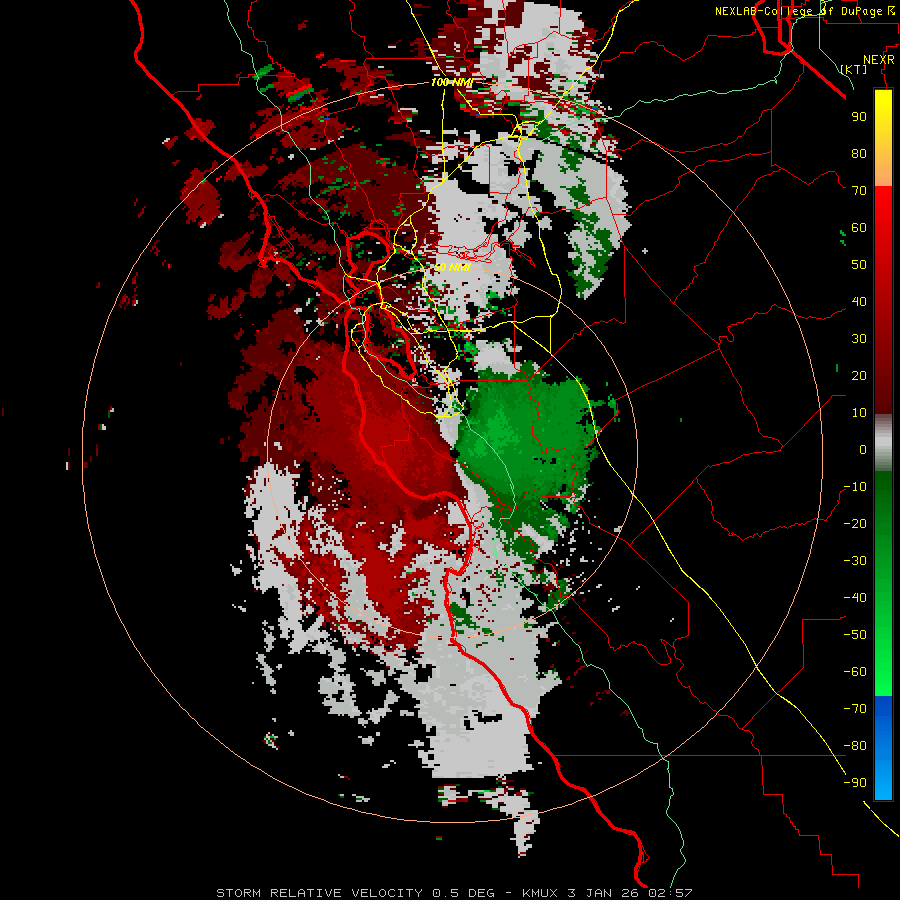Image resolution: width=900 pixels, height=900 pixels.
Task: Select the 90 value on velocity scale
Action: [859, 117]
